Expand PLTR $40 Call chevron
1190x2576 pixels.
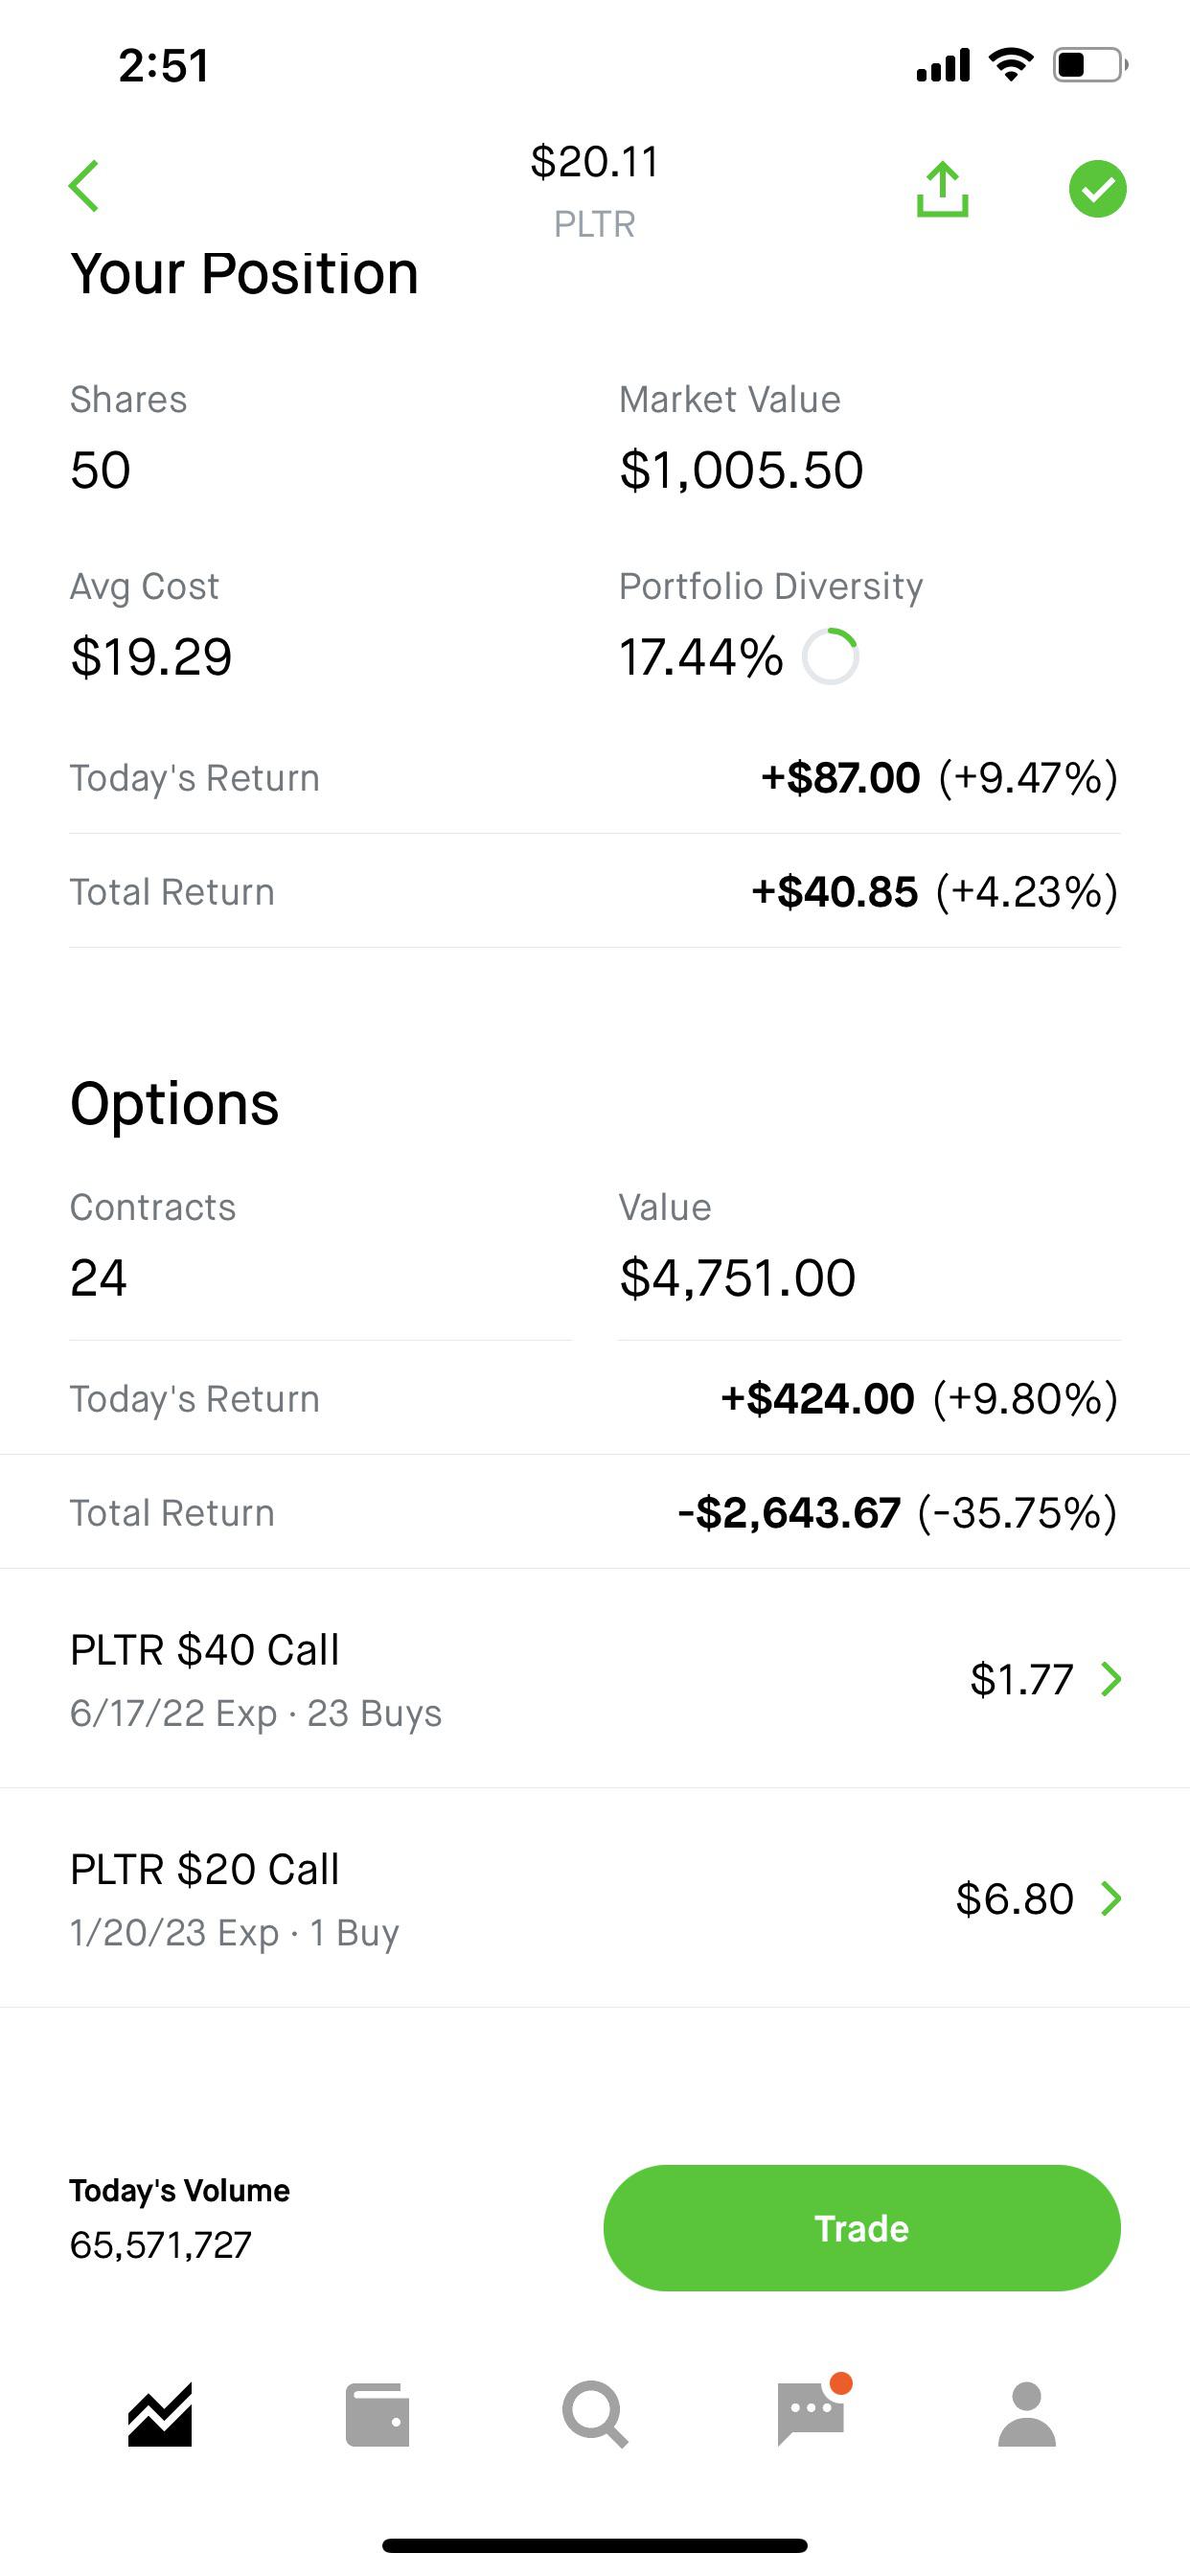point(1110,1679)
